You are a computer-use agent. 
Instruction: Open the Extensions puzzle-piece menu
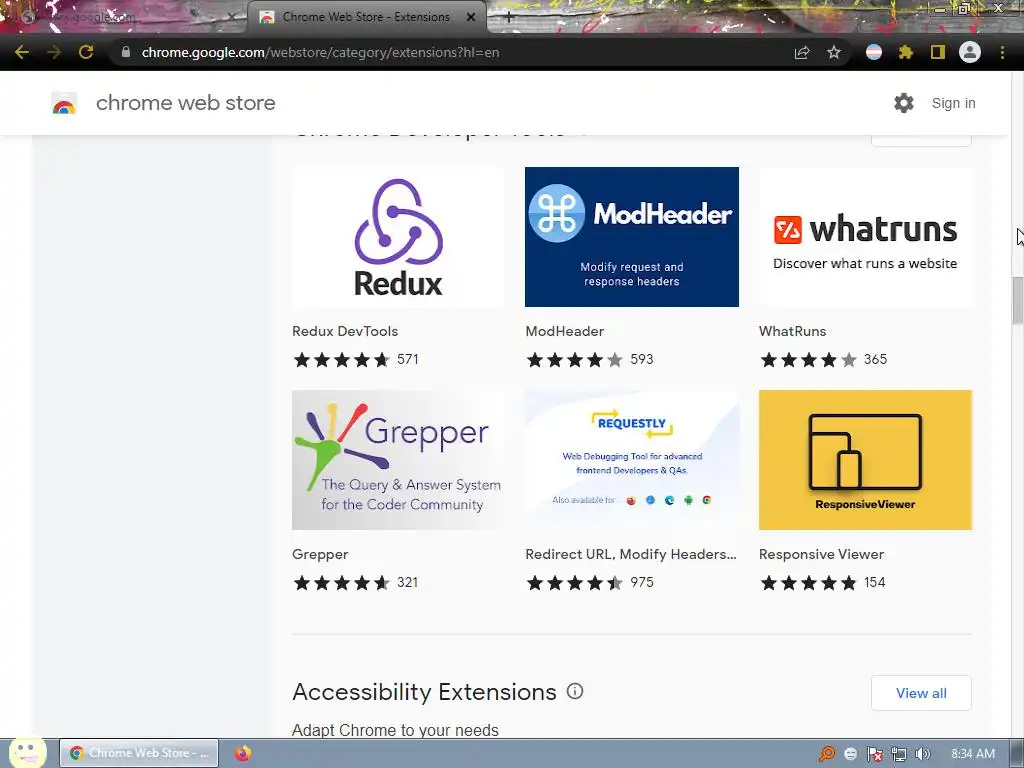tap(906, 52)
